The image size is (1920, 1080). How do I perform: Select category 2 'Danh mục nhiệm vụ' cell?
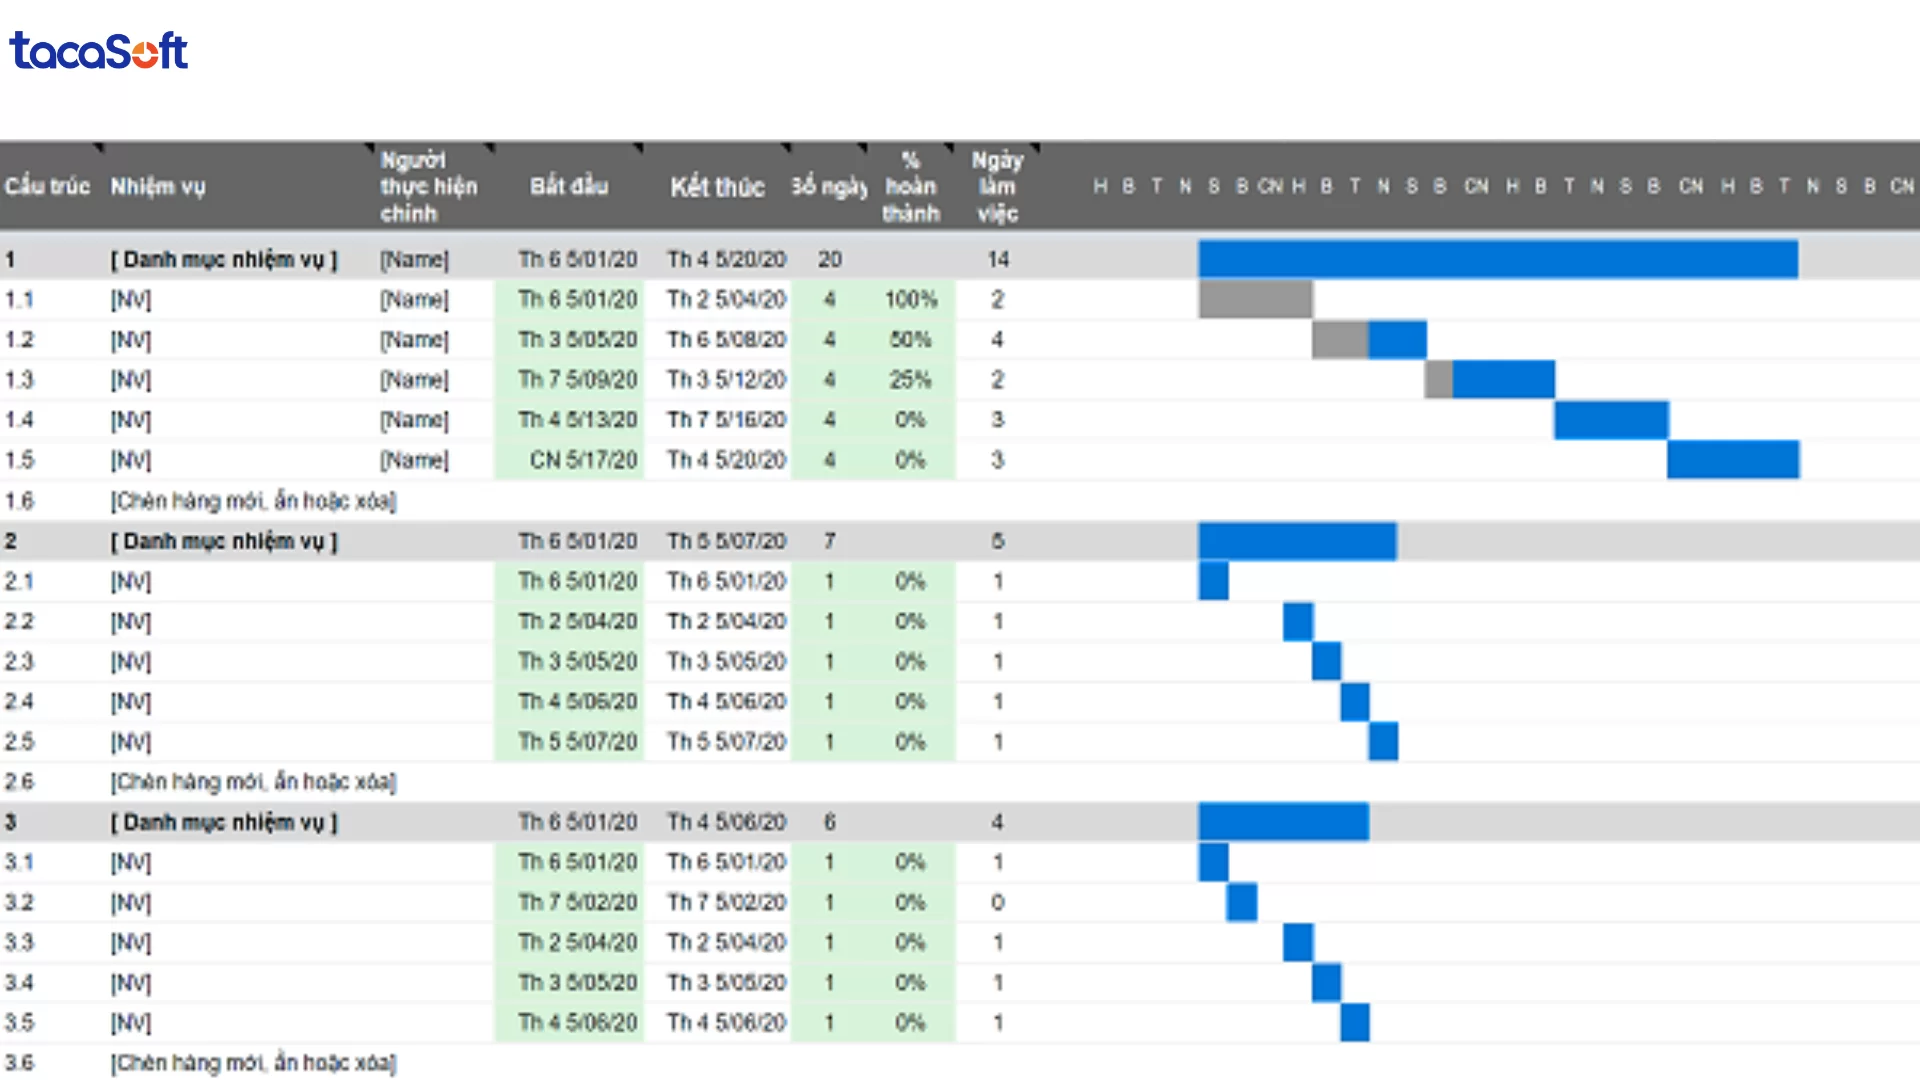pos(224,541)
